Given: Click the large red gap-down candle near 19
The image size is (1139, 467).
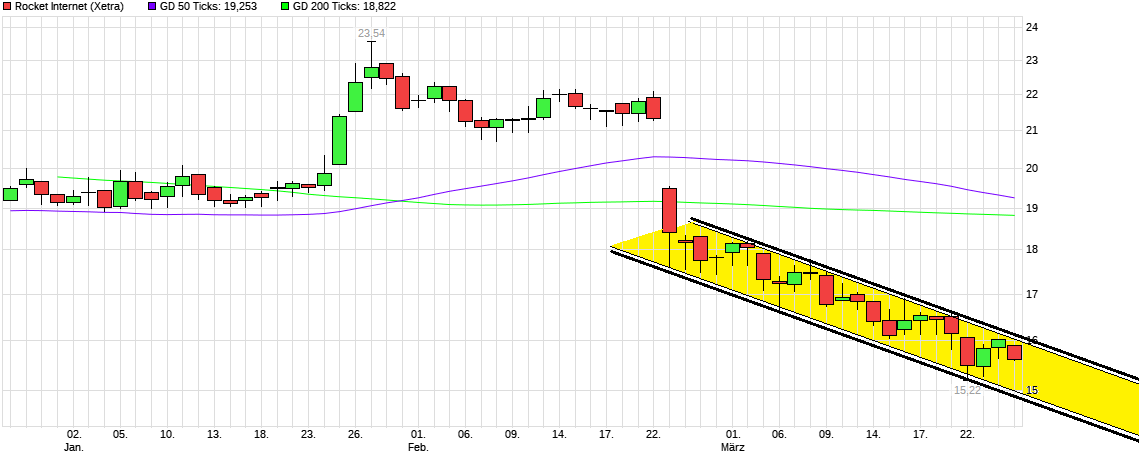Looking at the screenshot, I should pos(669,210).
